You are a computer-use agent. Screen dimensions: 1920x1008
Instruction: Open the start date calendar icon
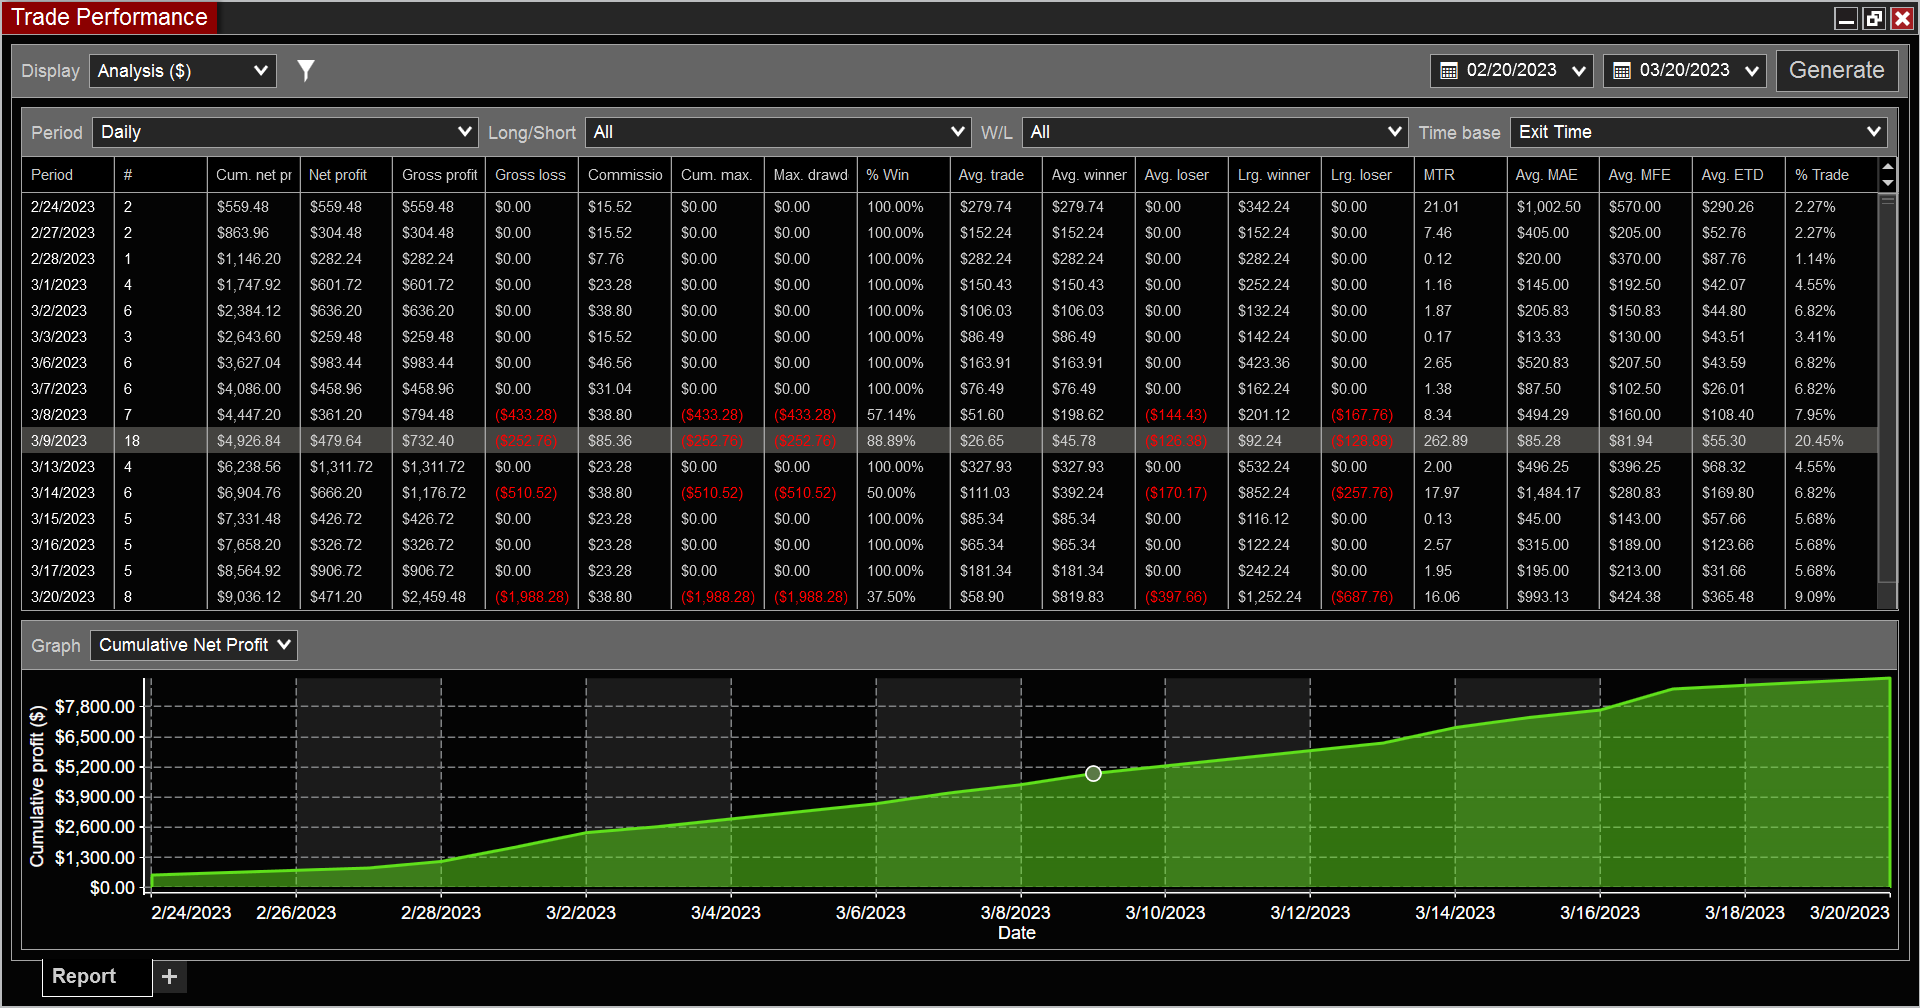pyautogui.click(x=1448, y=71)
